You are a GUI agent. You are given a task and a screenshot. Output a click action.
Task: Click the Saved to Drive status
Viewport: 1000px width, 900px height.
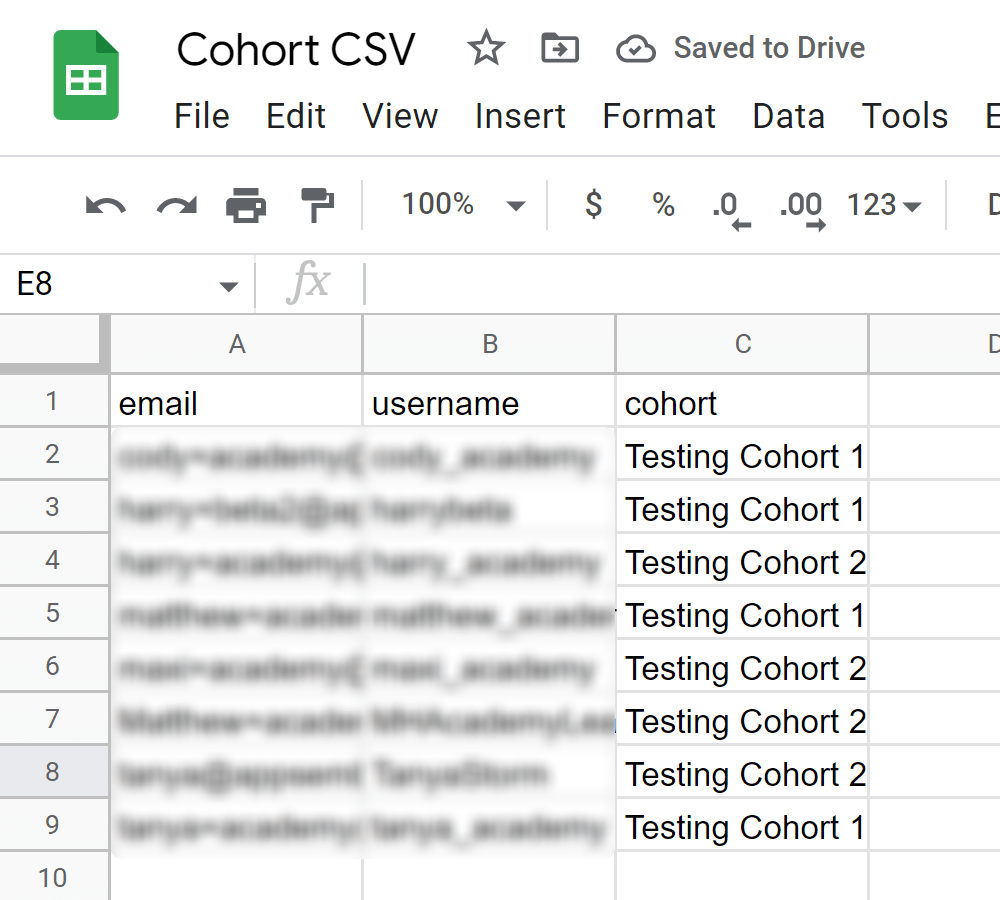769,47
